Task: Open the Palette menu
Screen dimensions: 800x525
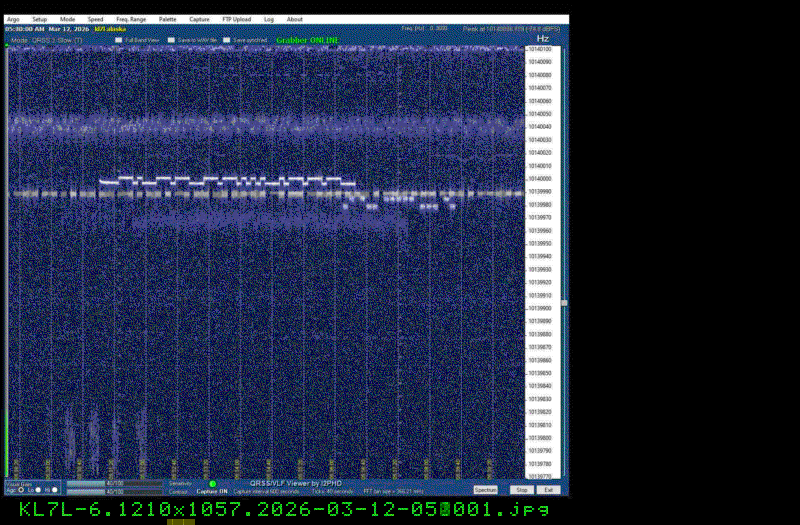Action: tap(168, 19)
